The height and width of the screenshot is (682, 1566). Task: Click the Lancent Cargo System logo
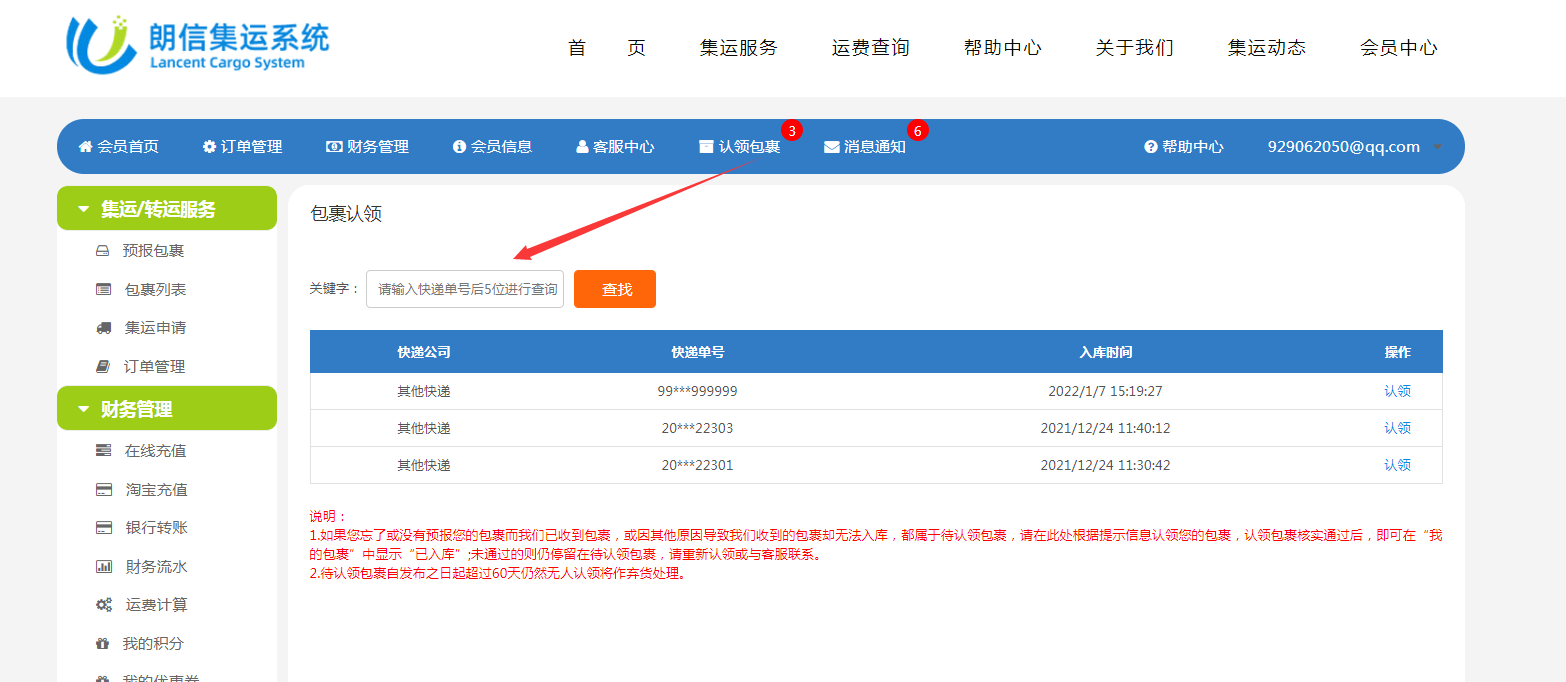[x=197, y=45]
